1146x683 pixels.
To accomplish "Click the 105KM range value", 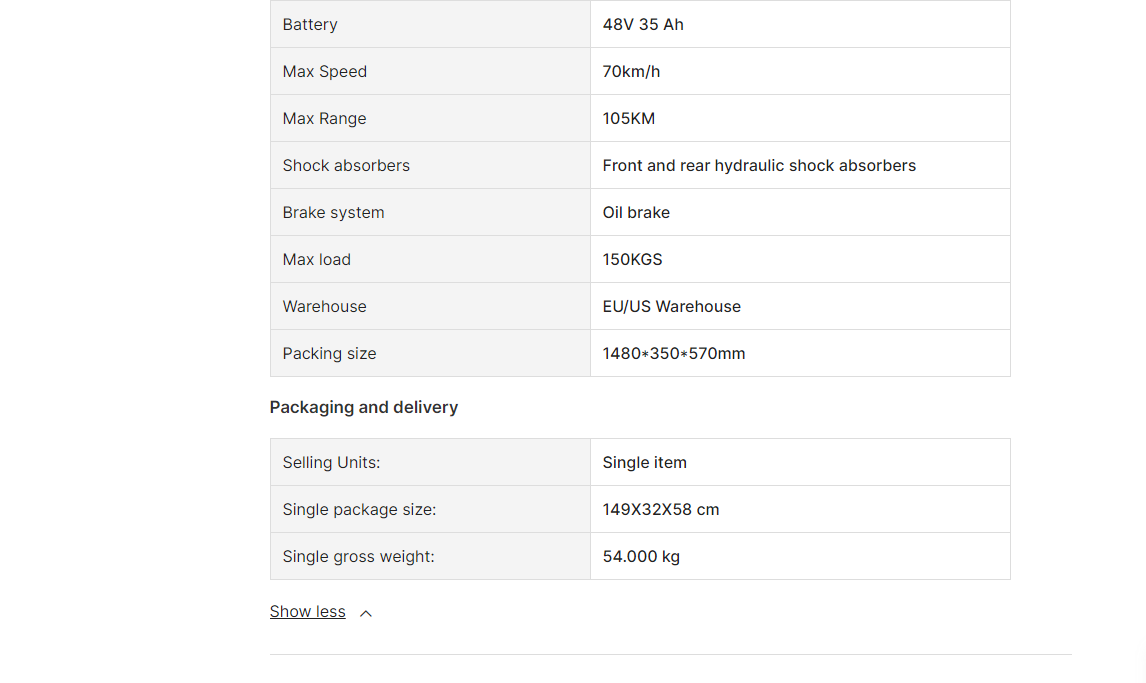I will [x=629, y=118].
